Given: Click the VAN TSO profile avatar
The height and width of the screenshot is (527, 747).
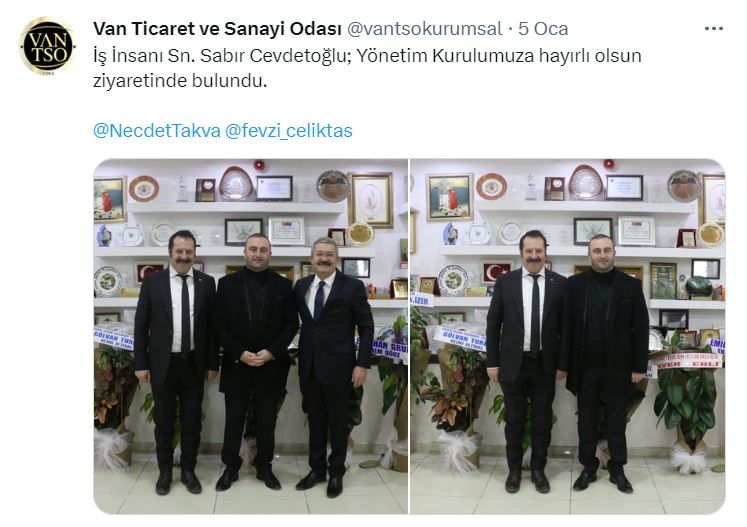Looking at the screenshot, I should [x=47, y=47].
